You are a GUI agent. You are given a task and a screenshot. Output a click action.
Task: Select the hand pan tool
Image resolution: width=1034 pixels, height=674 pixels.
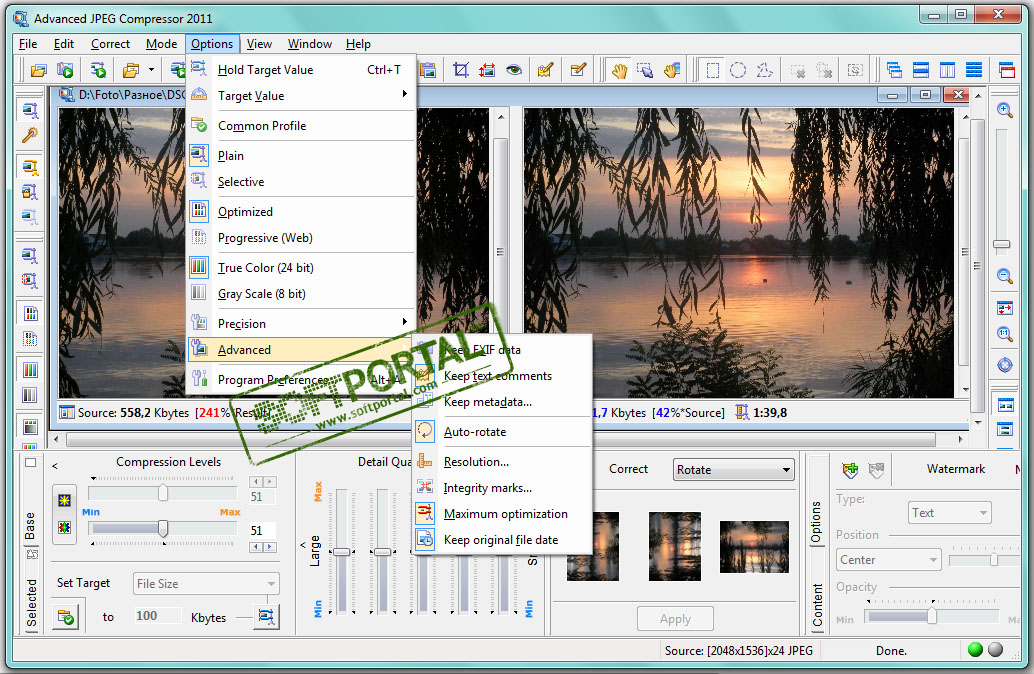coord(619,70)
